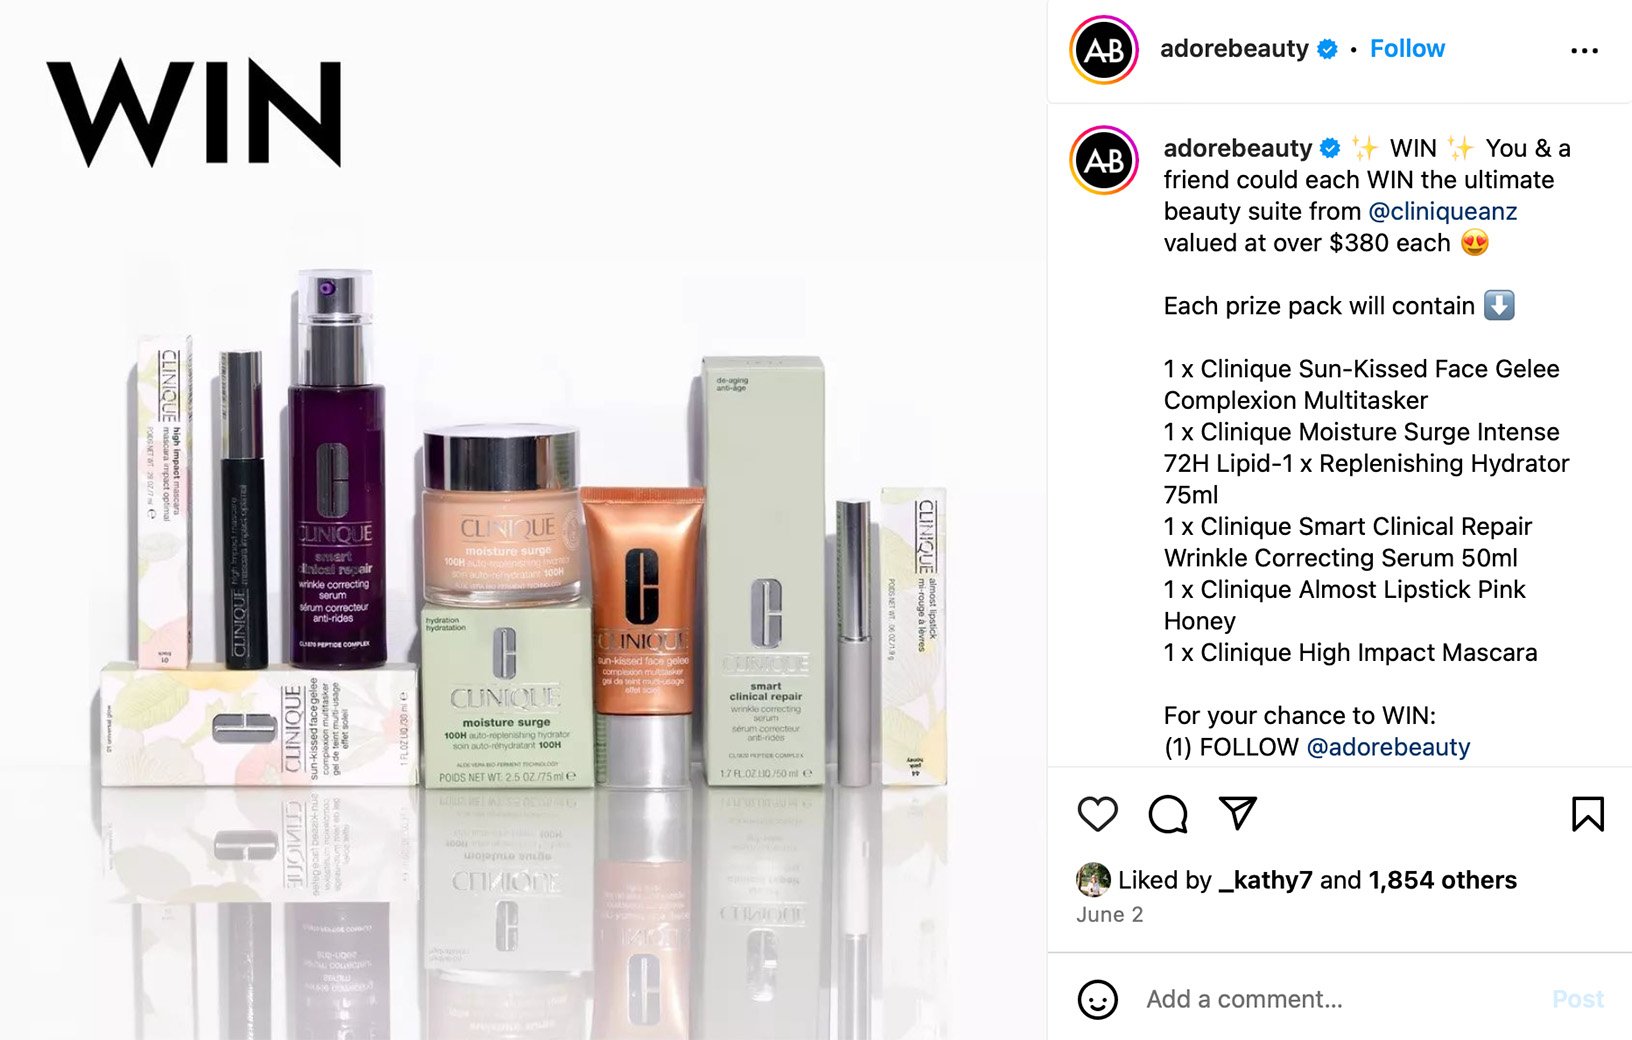
Task: Open the three-dot more options menu
Action: pos(1584,50)
